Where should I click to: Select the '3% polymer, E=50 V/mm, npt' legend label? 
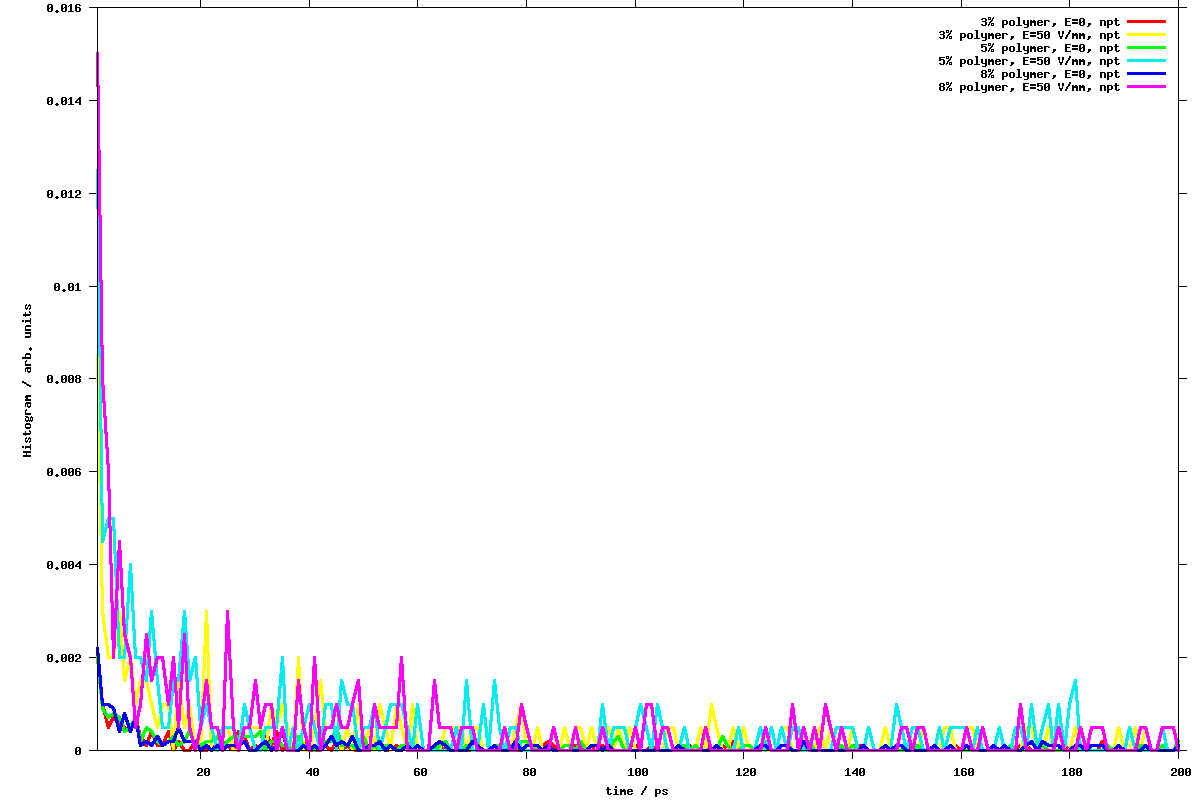click(x=1029, y=34)
